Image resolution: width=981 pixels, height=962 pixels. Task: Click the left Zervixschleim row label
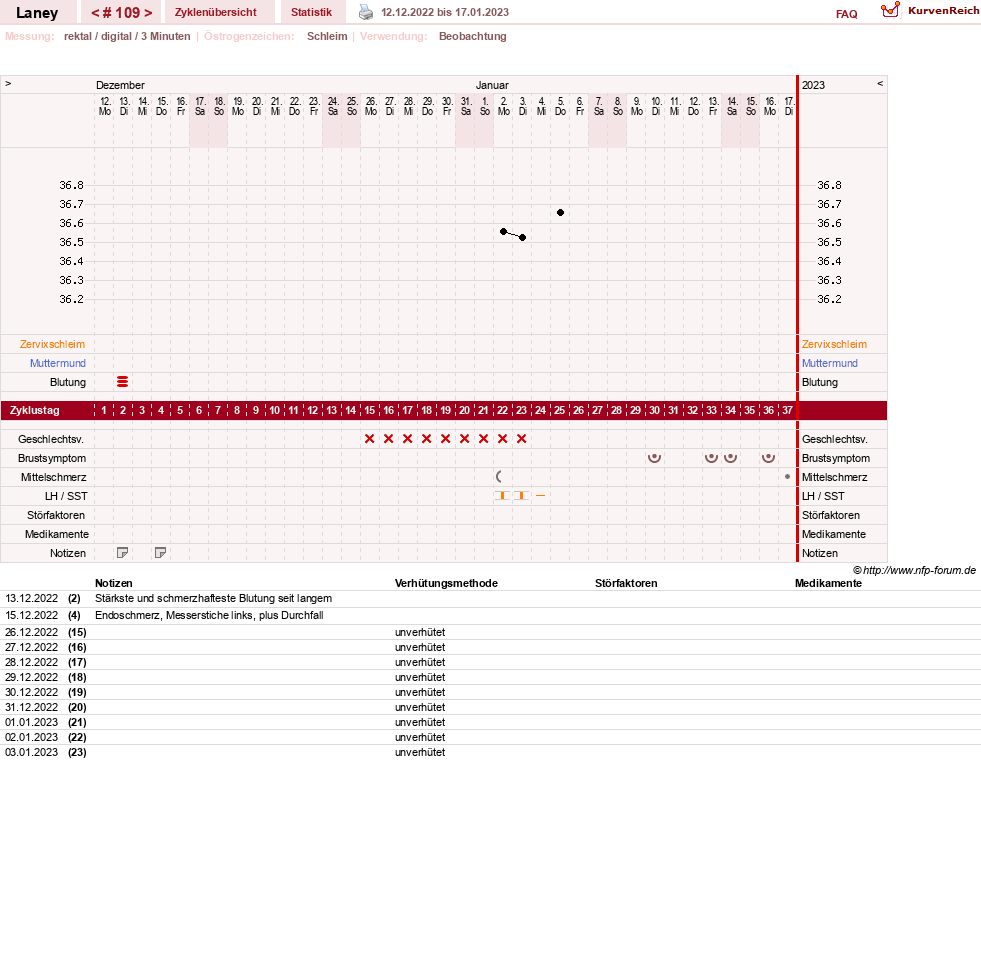(x=53, y=344)
